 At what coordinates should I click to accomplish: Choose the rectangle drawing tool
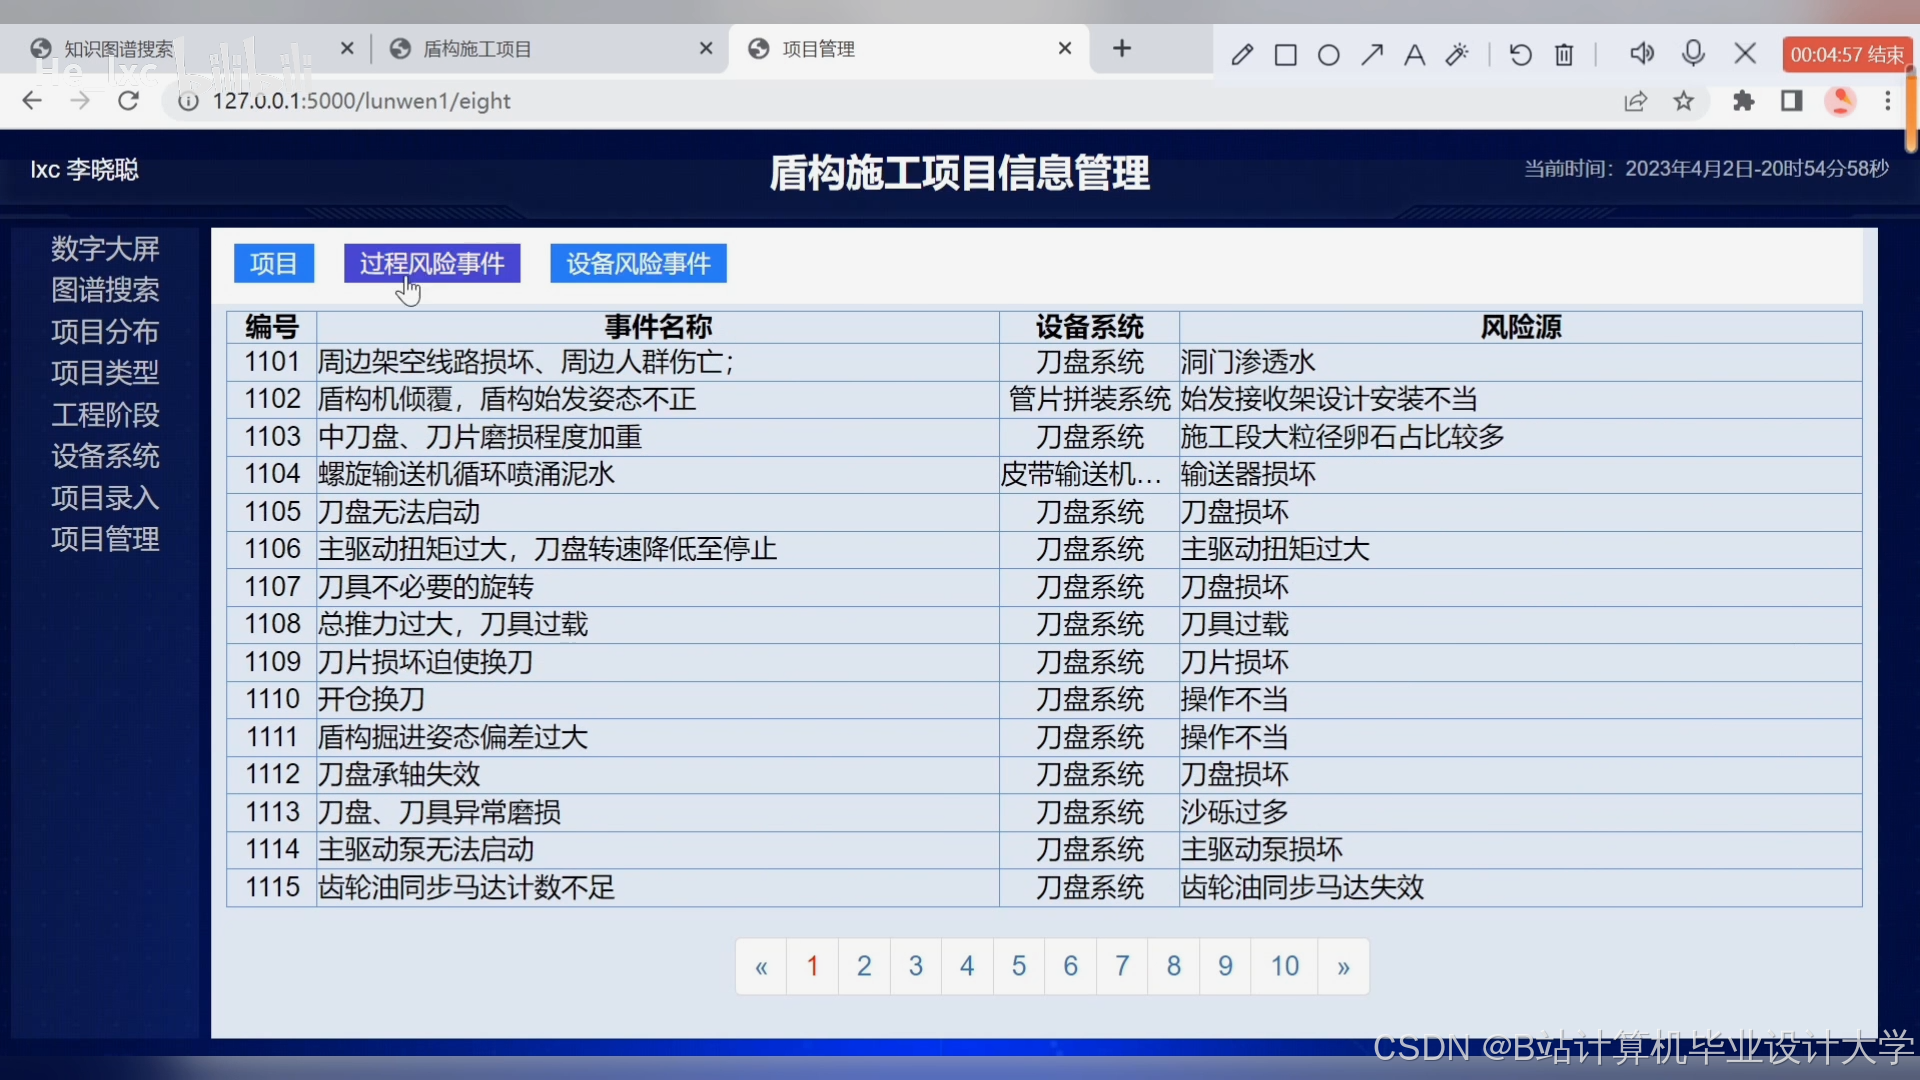1286,54
